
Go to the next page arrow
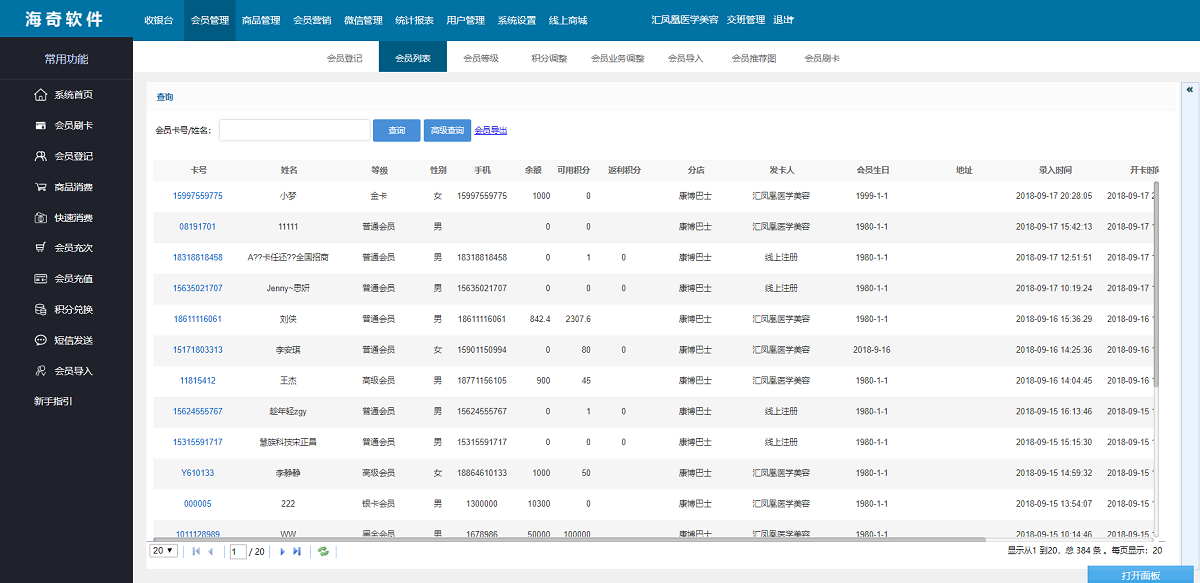click(281, 550)
